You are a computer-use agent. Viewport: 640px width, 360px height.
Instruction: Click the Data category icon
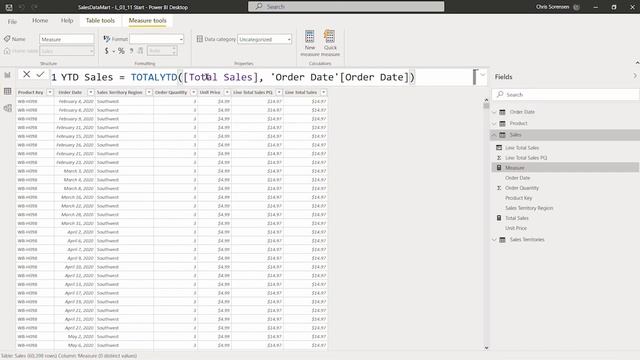point(200,39)
